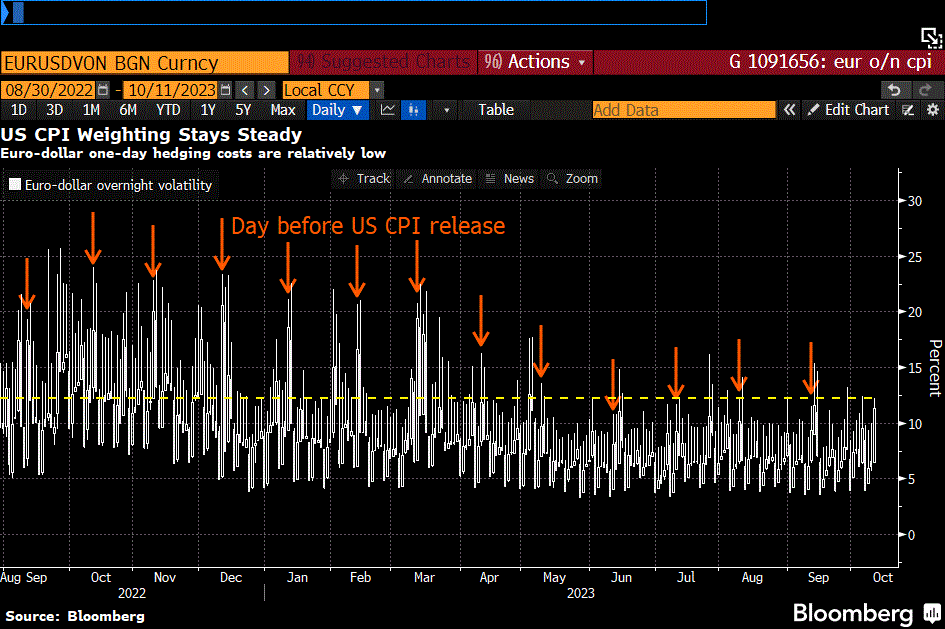Select the YTD time range

(168, 110)
